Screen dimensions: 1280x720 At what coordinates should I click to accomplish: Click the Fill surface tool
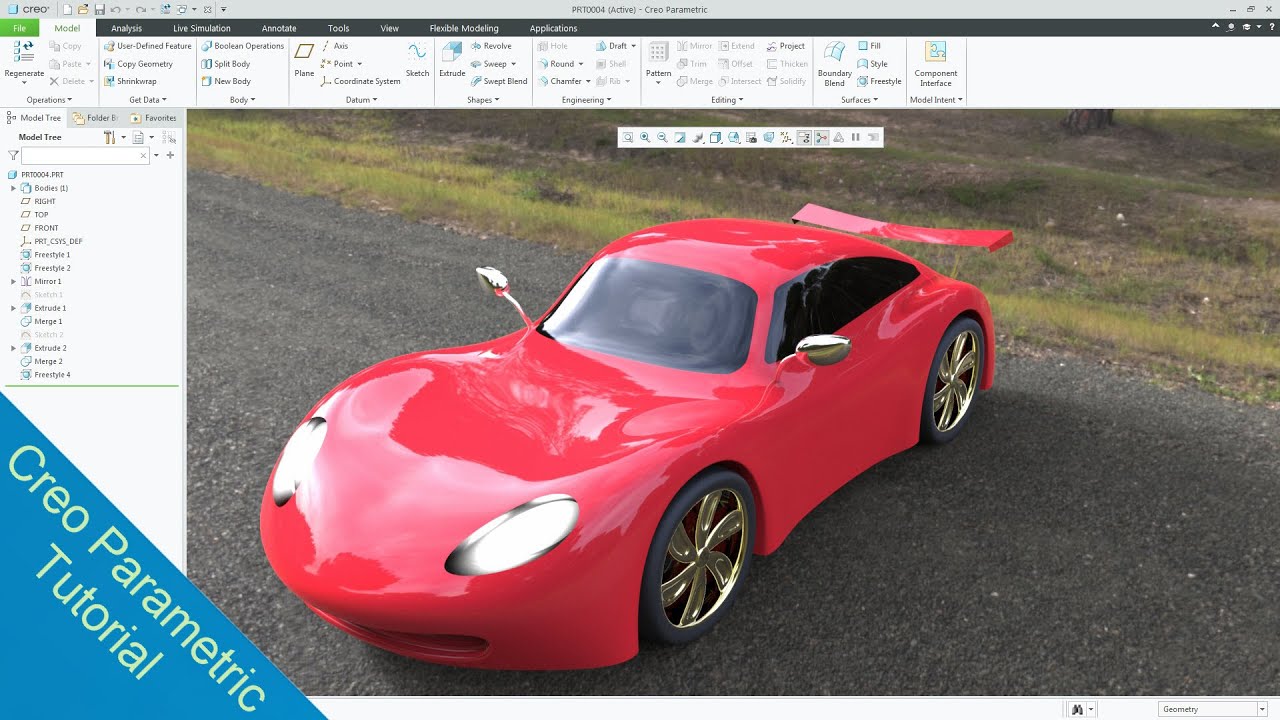click(x=869, y=46)
